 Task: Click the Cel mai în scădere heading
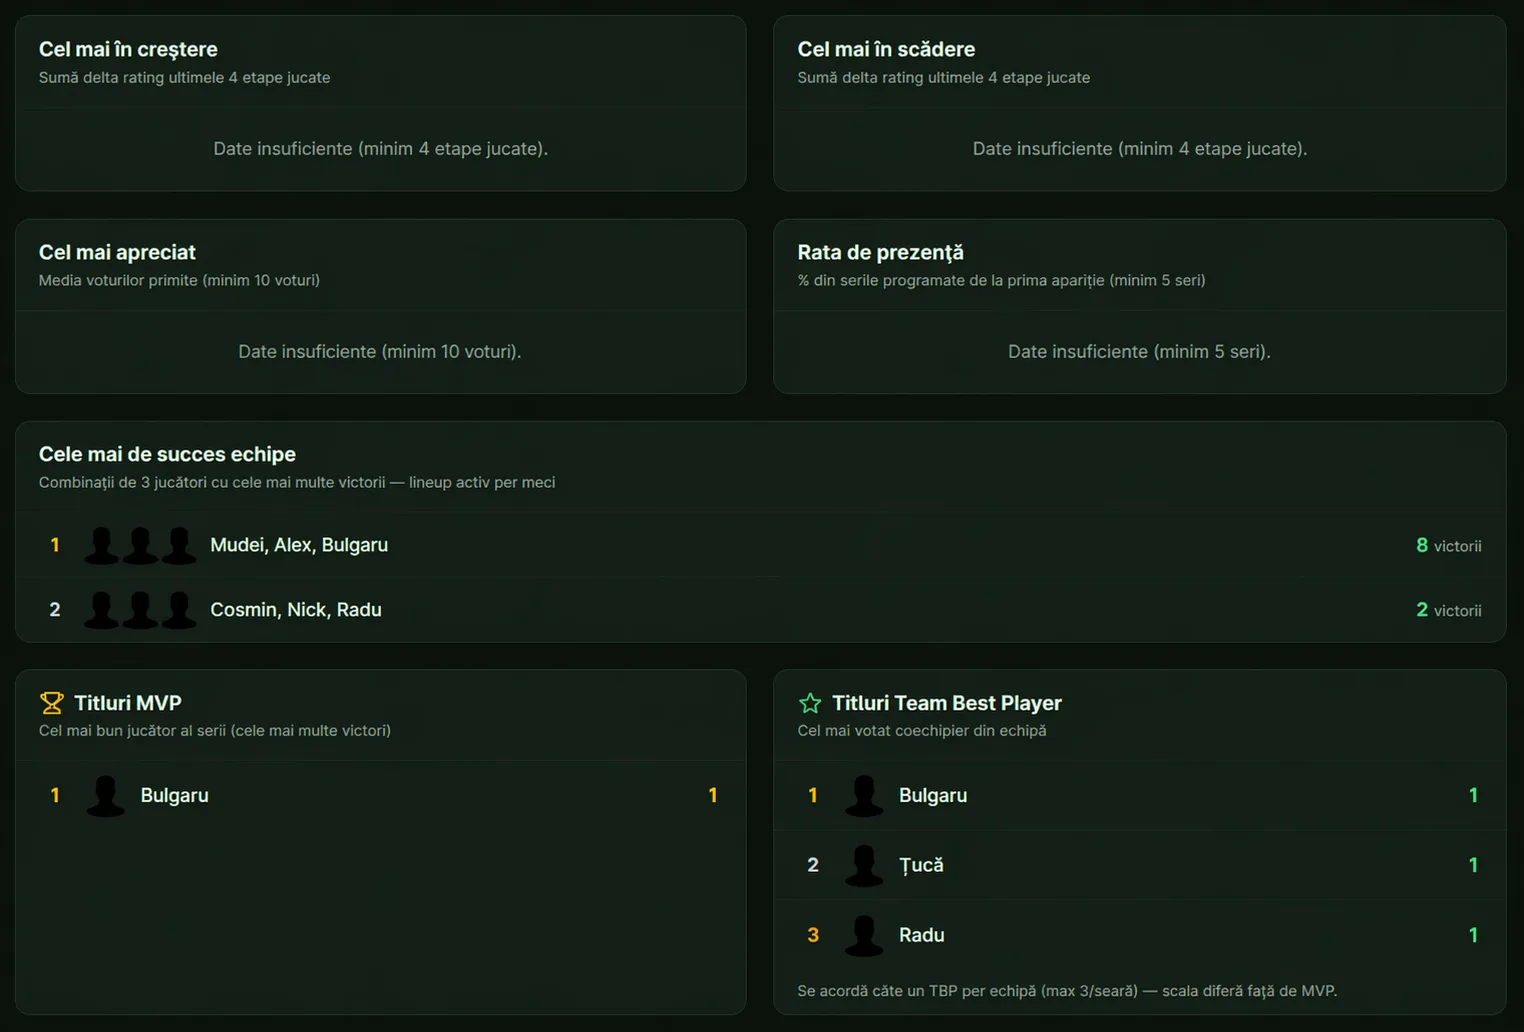[886, 49]
